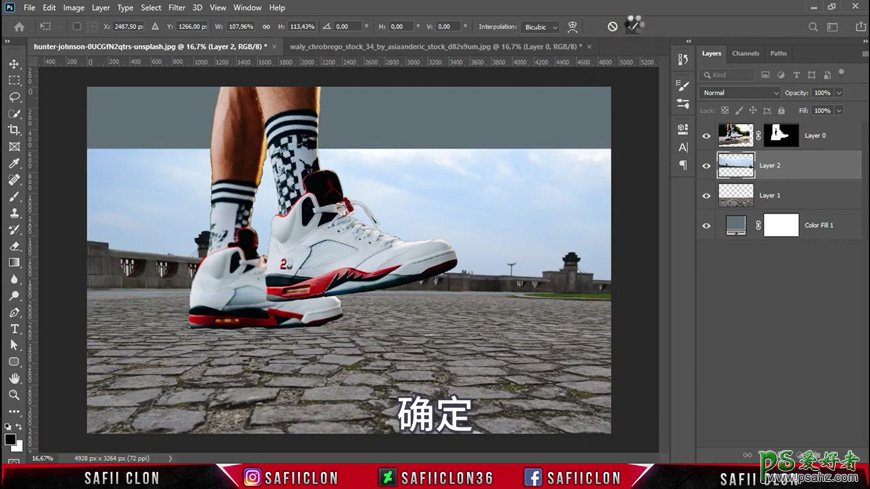Click the W scale percentage field
The image size is (870, 489).
pos(241,27)
